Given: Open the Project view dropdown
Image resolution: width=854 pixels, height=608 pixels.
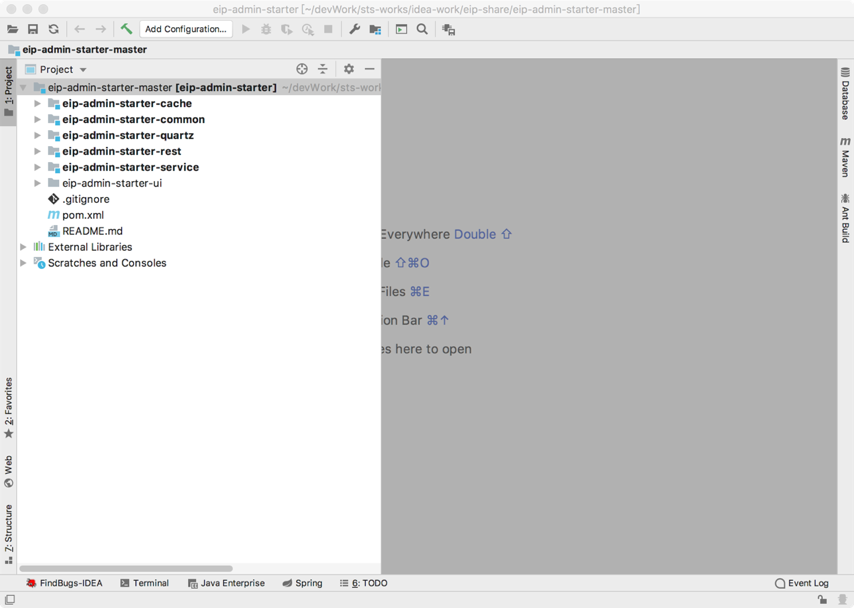Looking at the screenshot, I should pyautogui.click(x=56, y=69).
